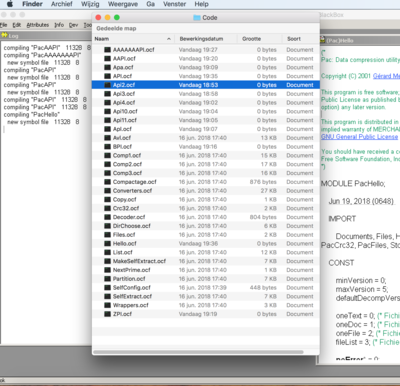Select the MakeSelfExtract.ocf file name
Screen dimensions: 400x386
pos(139,261)
